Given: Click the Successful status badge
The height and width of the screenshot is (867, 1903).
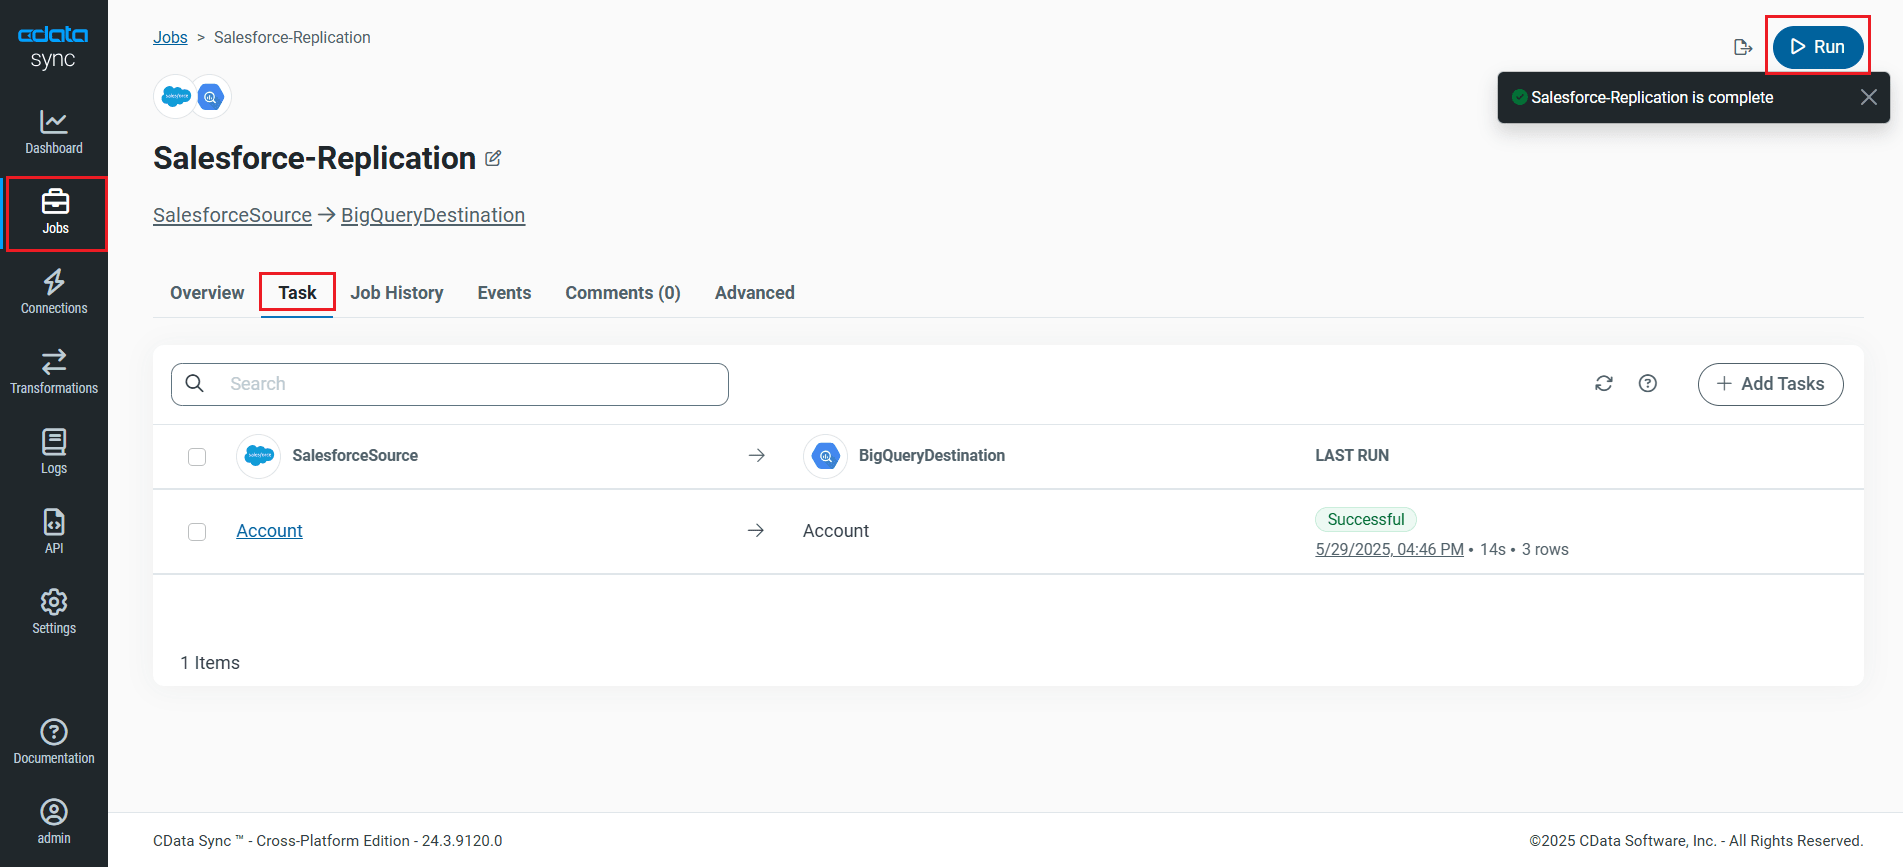Looking at the screenshot, I should click(1365, 519).
